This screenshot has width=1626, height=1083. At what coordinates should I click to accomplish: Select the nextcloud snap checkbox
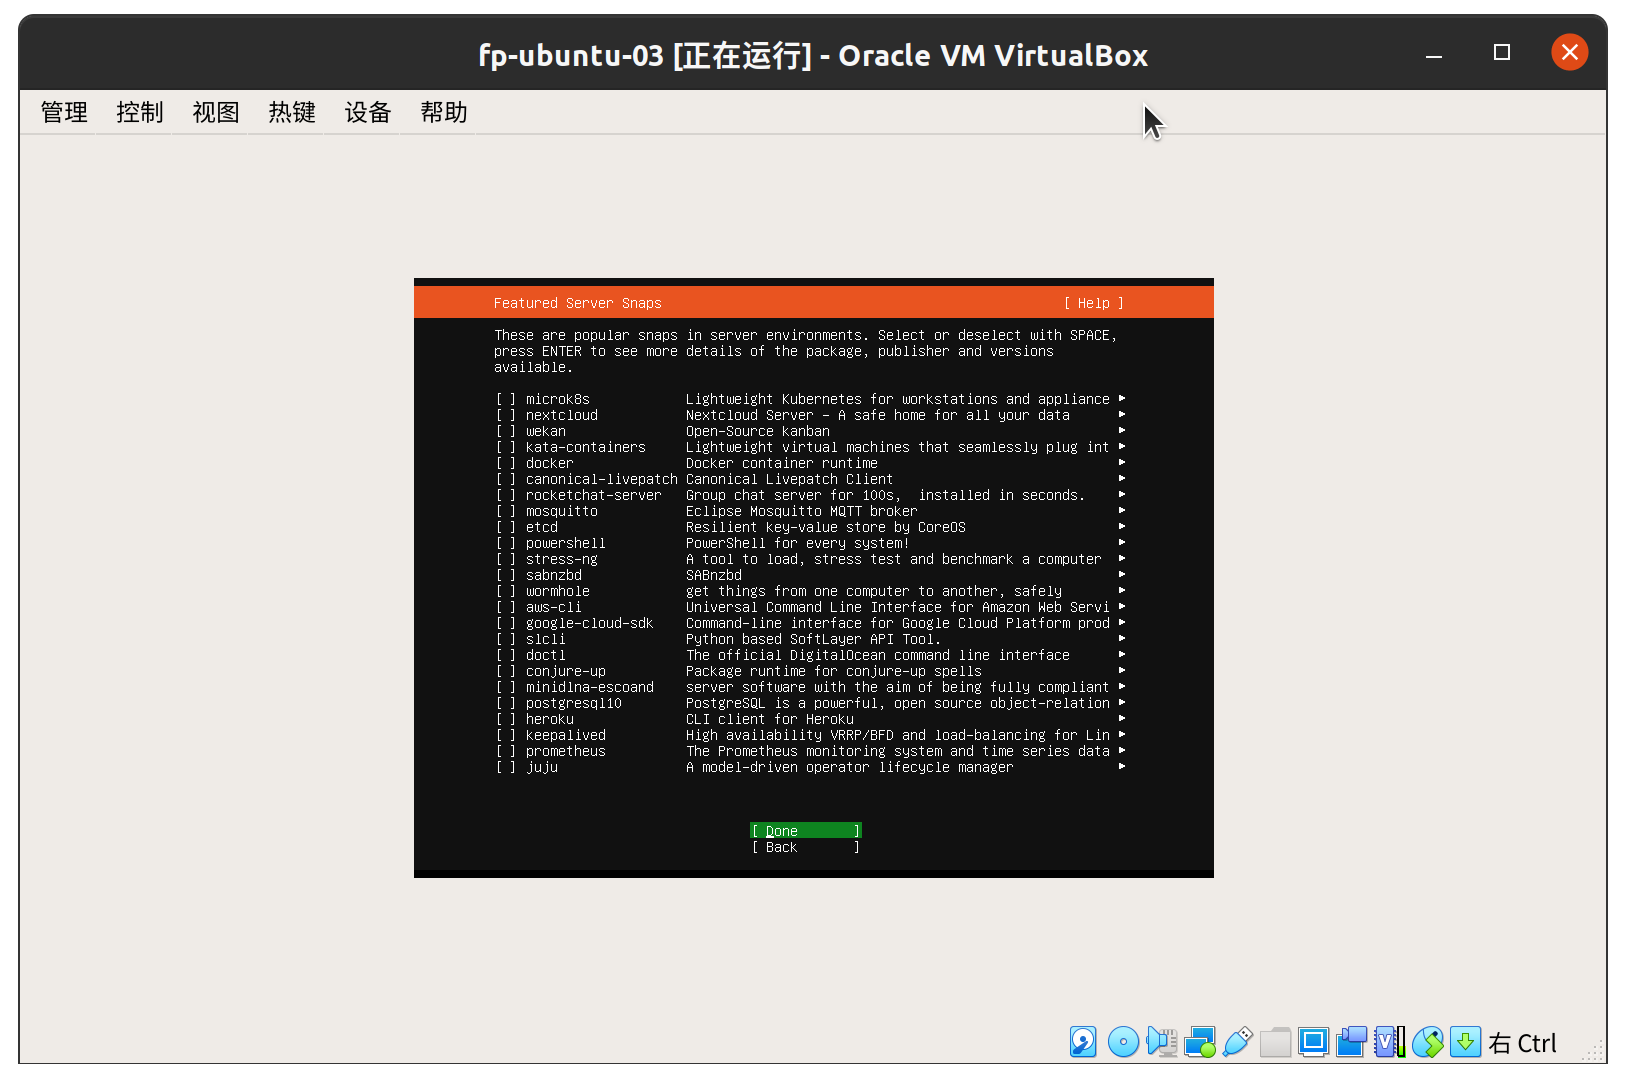coord(506,415)
